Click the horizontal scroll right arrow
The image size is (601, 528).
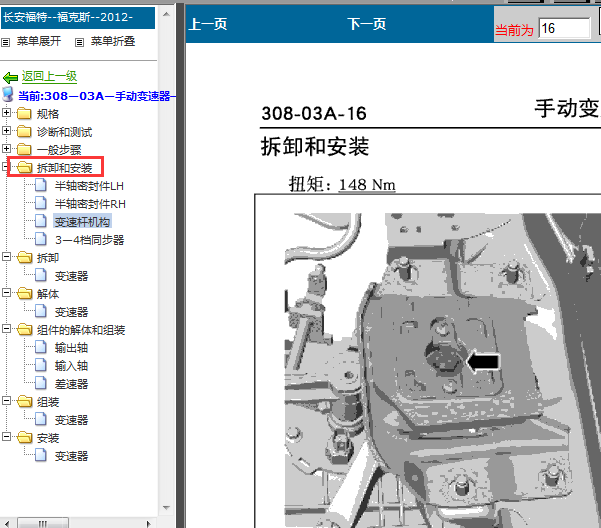pos(149,523)
